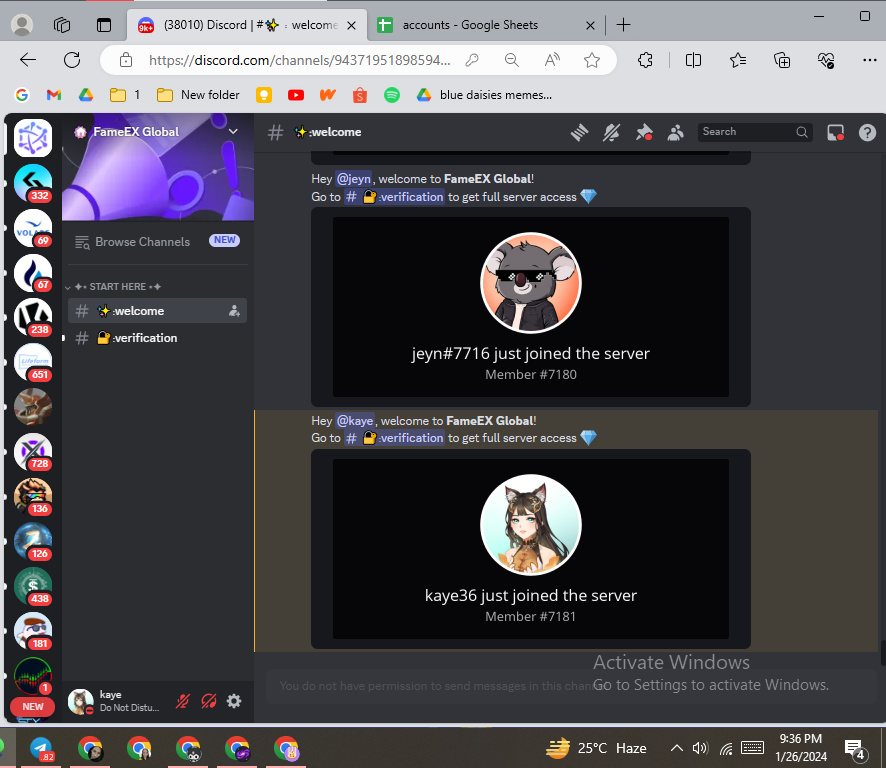Image resolution: width=886 pixels, height=768 pixels.
Task: Open server with 728 notifications
Action: click(x=33, y=452)
